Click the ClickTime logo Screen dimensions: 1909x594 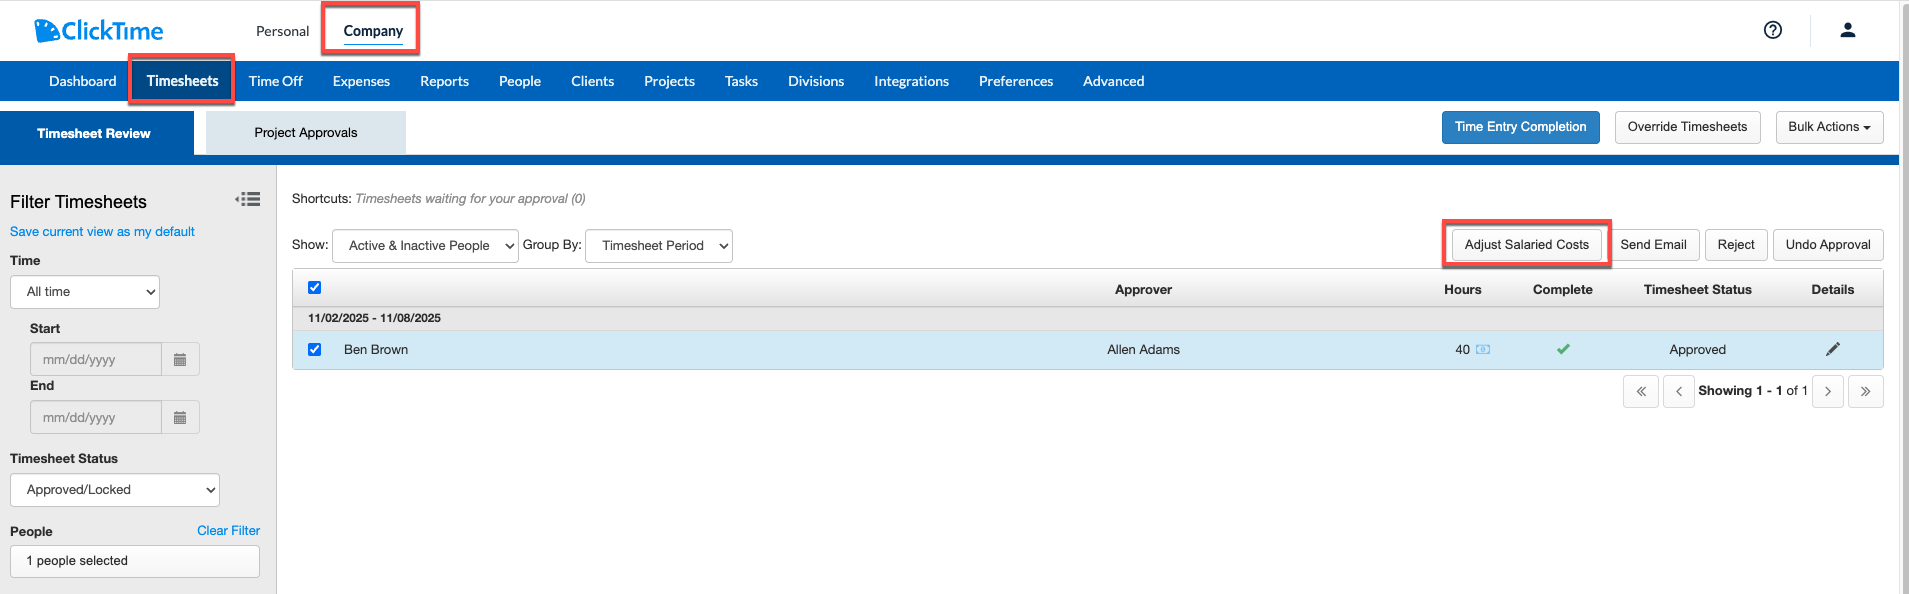[99, 31]
